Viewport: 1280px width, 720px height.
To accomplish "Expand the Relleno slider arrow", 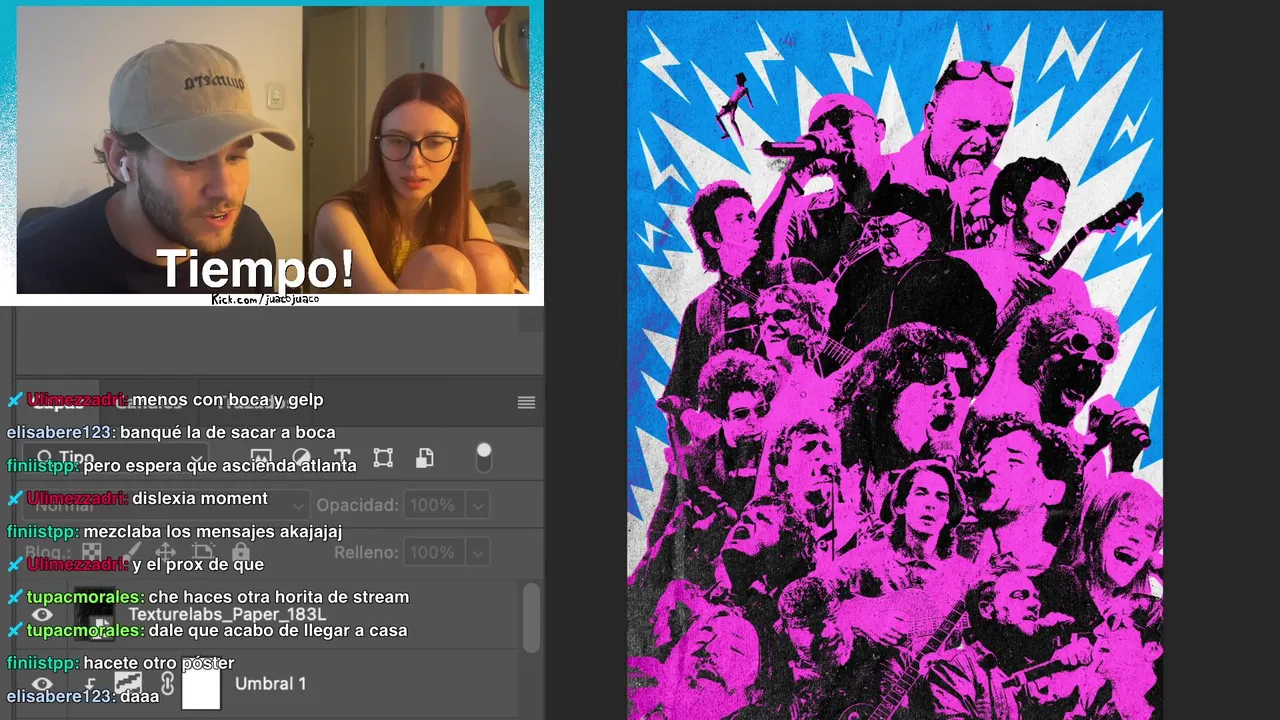I will click(x=478, y=552).
